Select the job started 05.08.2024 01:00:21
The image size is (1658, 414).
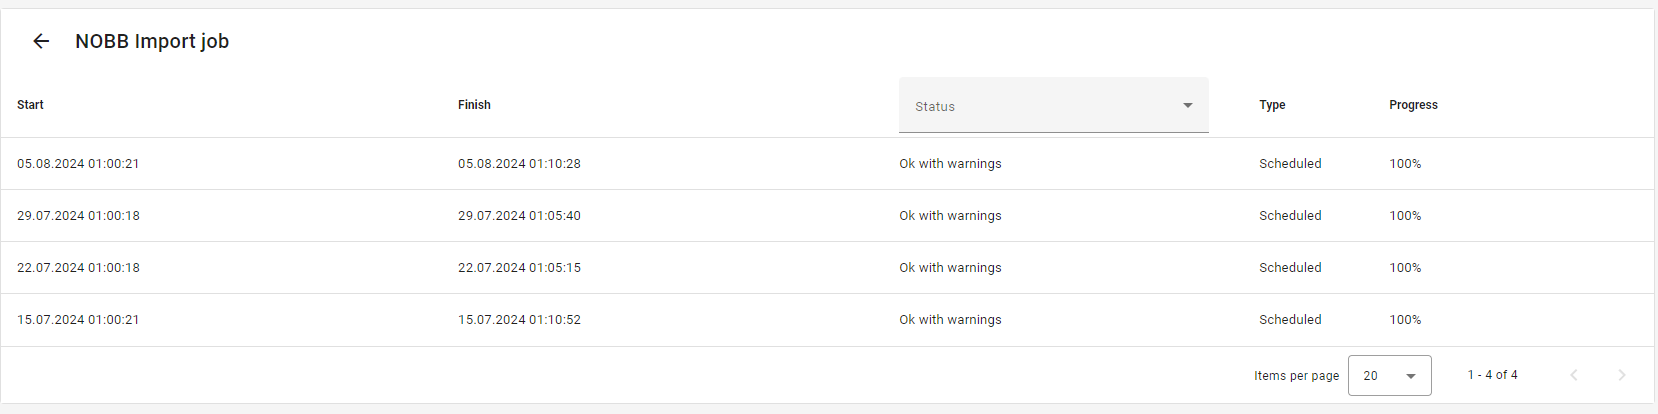pyautogui.click(x=827, y=164)
